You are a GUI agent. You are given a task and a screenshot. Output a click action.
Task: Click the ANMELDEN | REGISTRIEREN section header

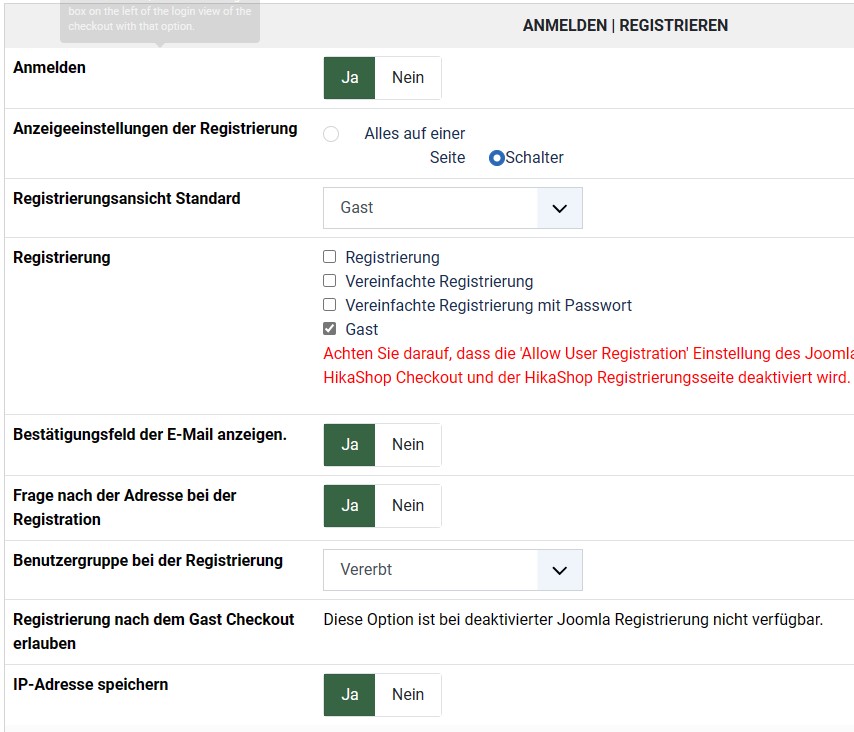point(625,25)
